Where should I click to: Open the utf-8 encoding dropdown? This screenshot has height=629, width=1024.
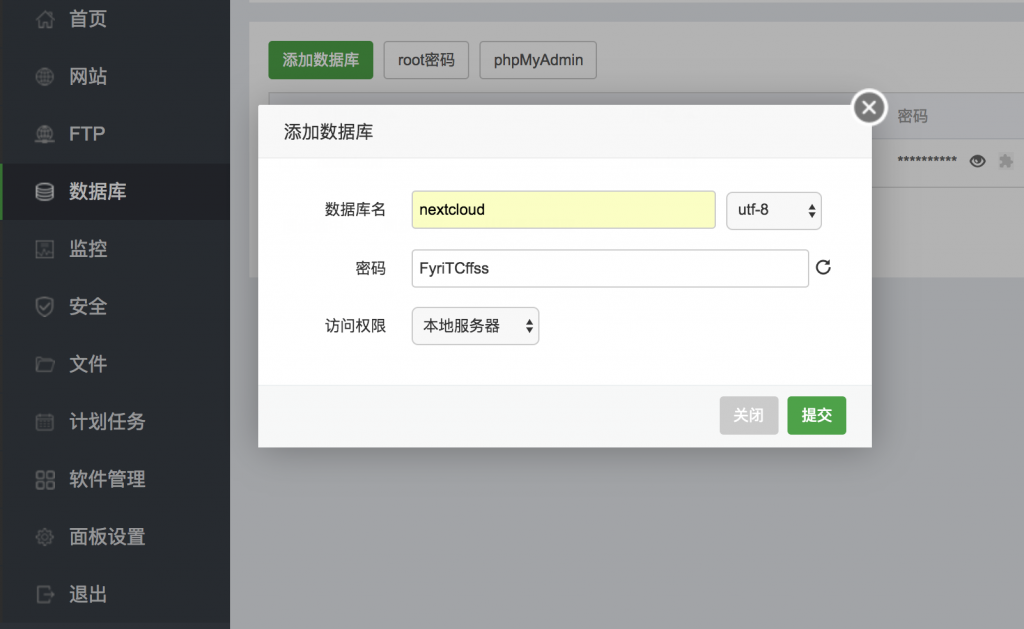tap(774, 210)
